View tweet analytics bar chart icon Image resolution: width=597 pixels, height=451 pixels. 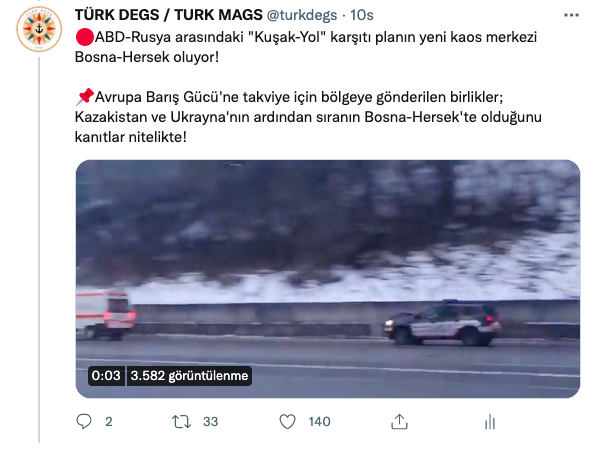pyautogui.click(x=490, y=422)
